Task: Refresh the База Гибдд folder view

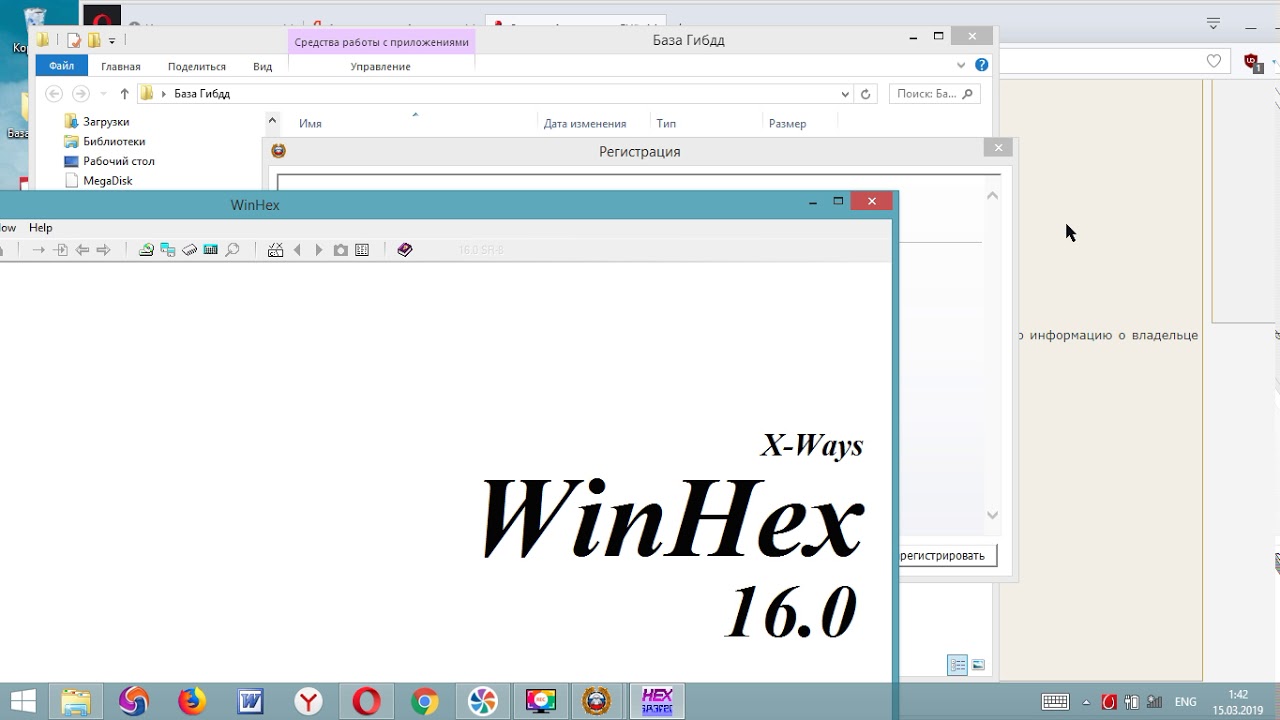Action: (866, 94)
